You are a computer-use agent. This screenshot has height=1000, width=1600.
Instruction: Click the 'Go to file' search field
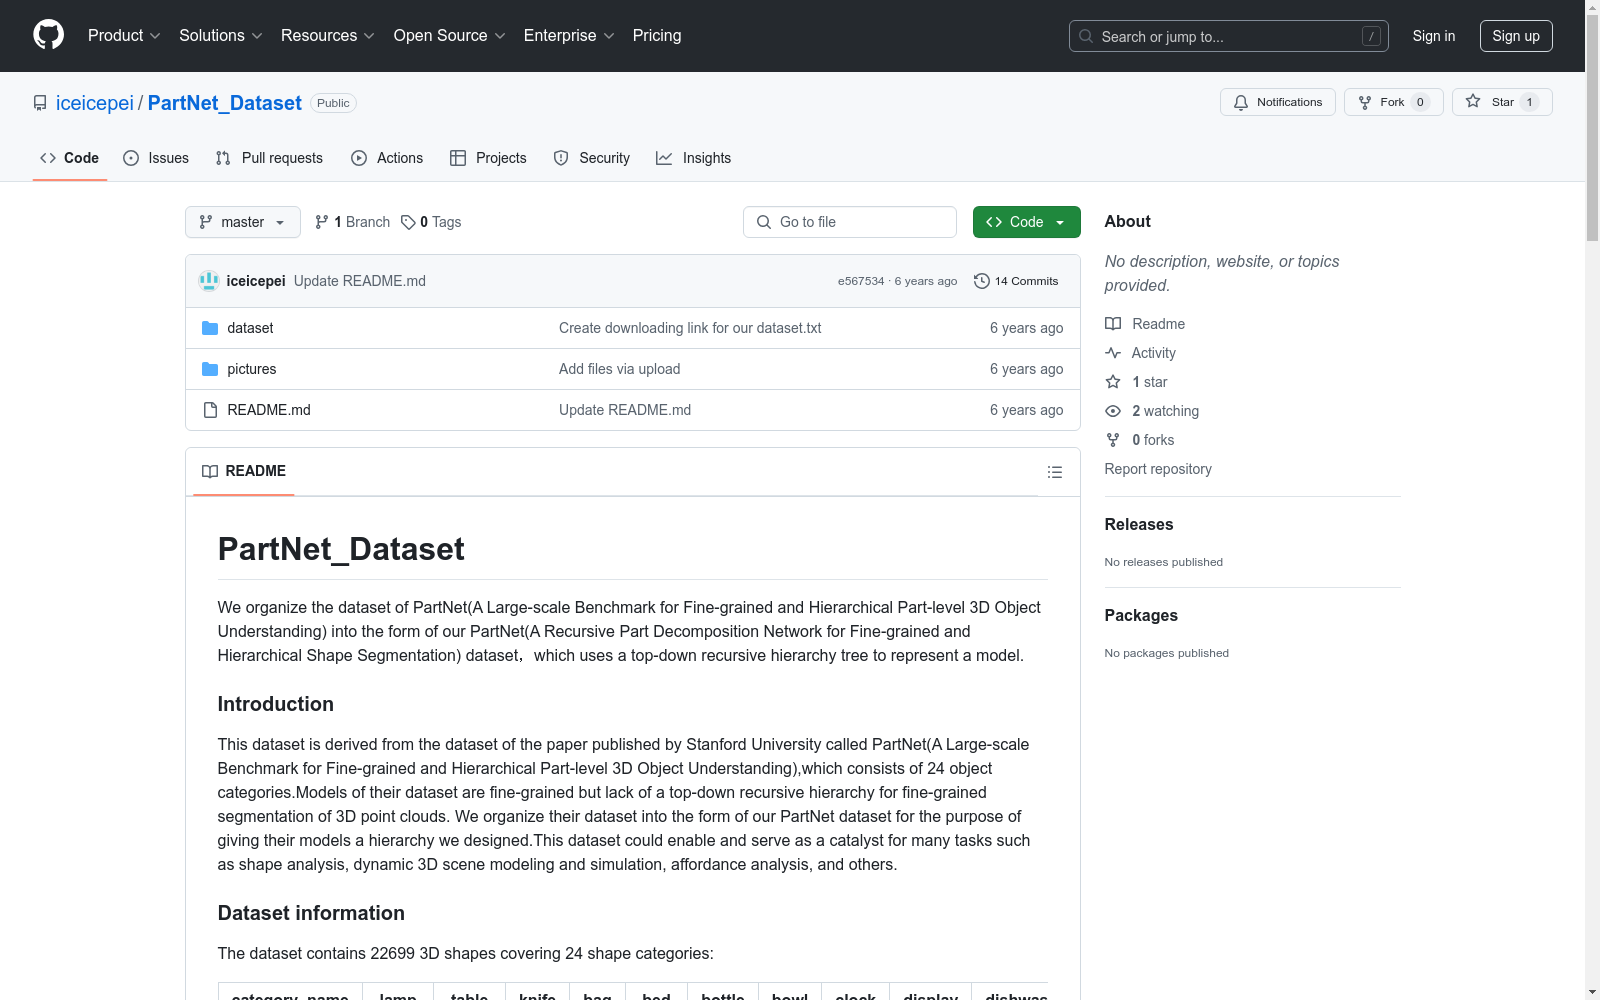coord(850,222)
